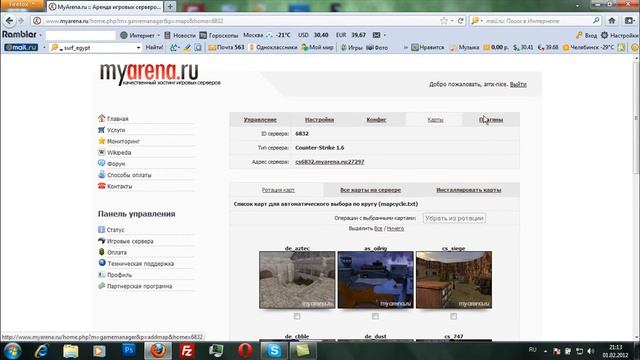The width and height of the screenshot is (640, 360).
Task: Click Гороскопы in the Rambler toolbar
Action: (x=219, y=36)
